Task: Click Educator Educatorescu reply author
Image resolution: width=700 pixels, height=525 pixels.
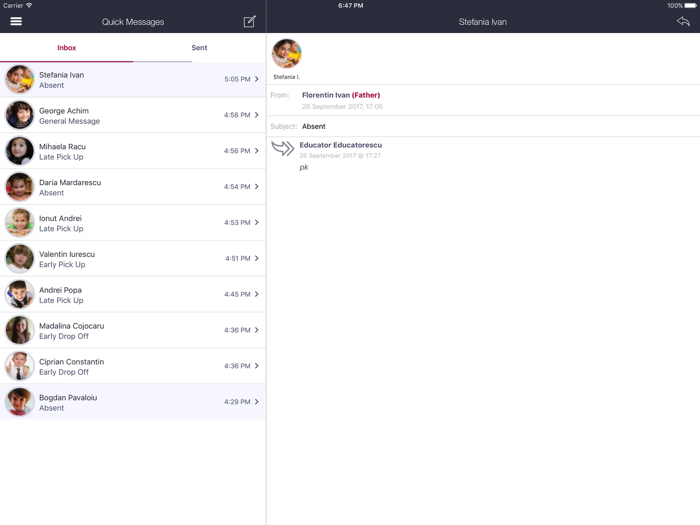Action: (x=341, y=145)
